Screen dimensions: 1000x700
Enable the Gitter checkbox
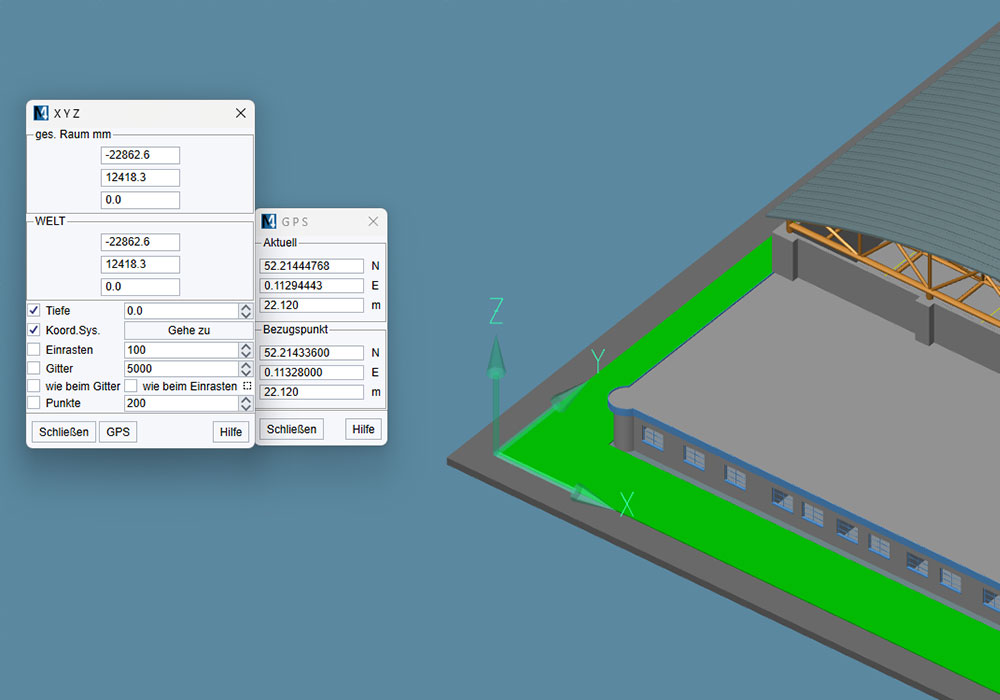[x=34, y=368]
